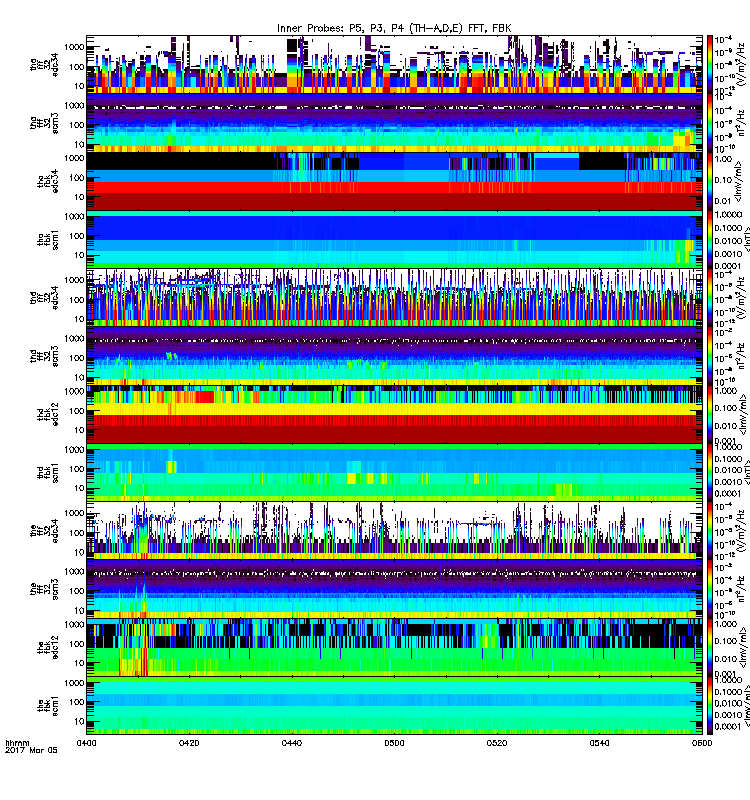
Task: Select the 0400 time axis label
Action: tap(86, 743)
